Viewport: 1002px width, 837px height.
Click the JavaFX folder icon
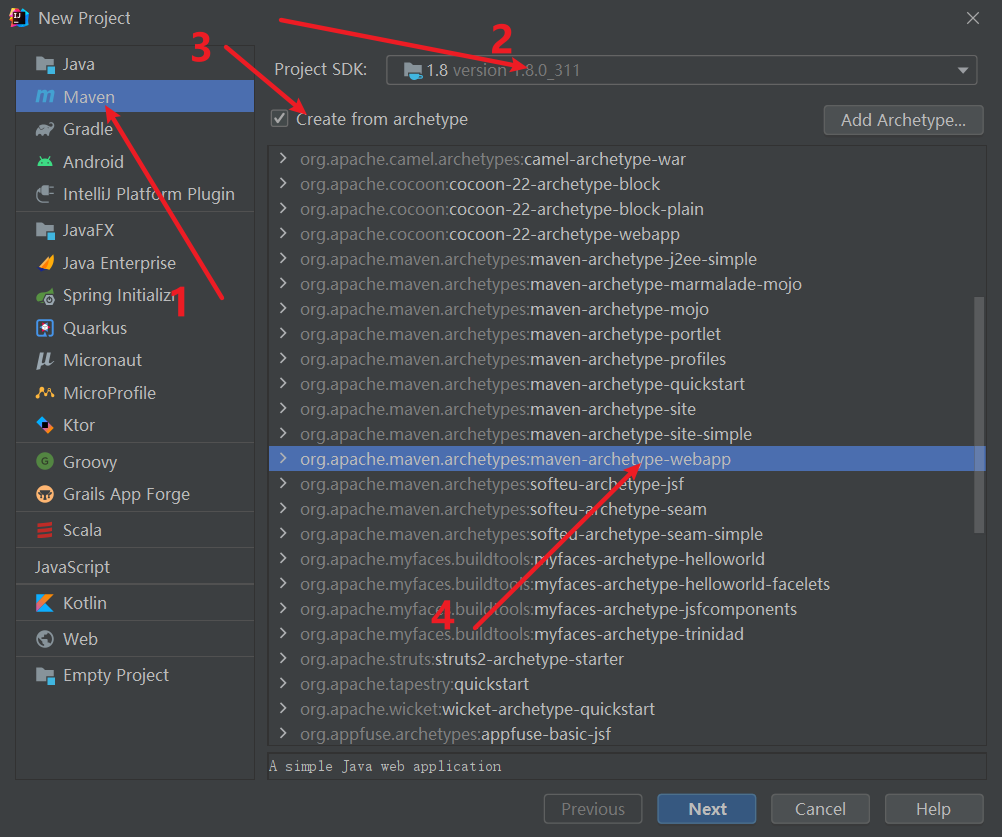point(45,230)
